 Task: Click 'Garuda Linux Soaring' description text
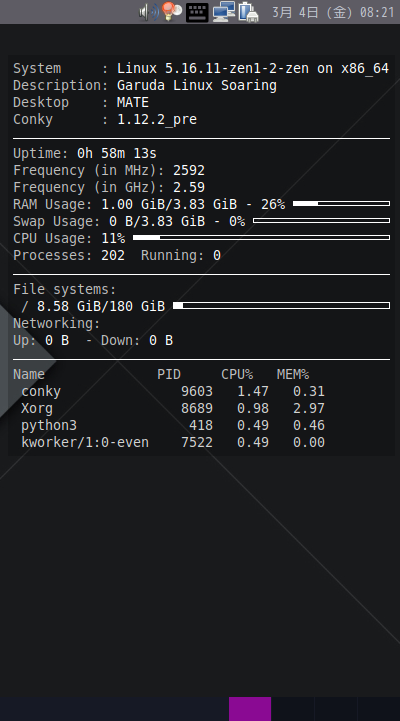point(197,86)
